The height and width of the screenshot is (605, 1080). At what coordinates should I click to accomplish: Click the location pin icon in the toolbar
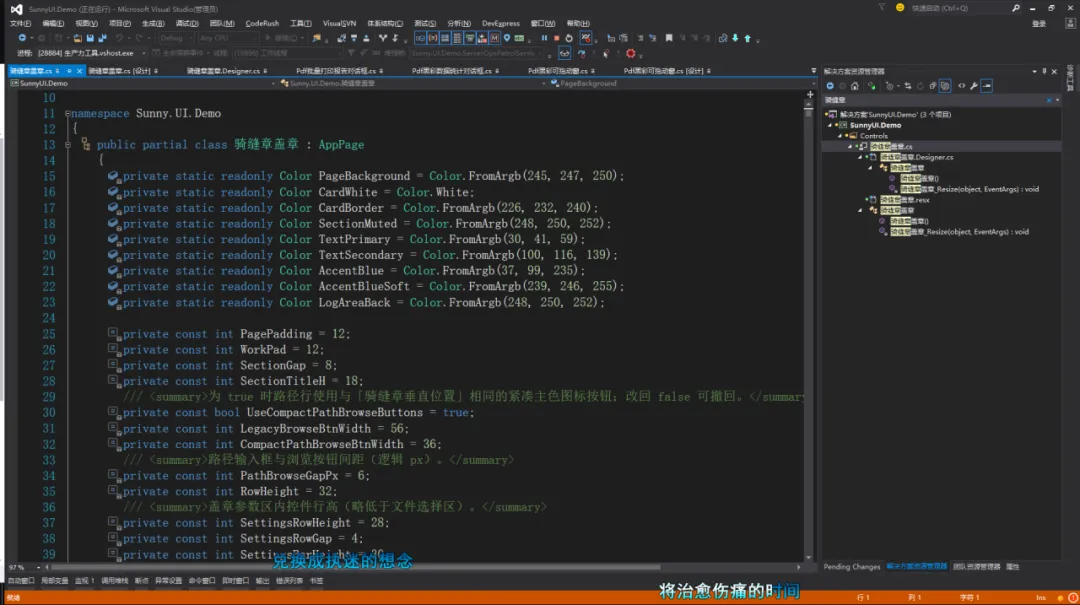point(507,39)
